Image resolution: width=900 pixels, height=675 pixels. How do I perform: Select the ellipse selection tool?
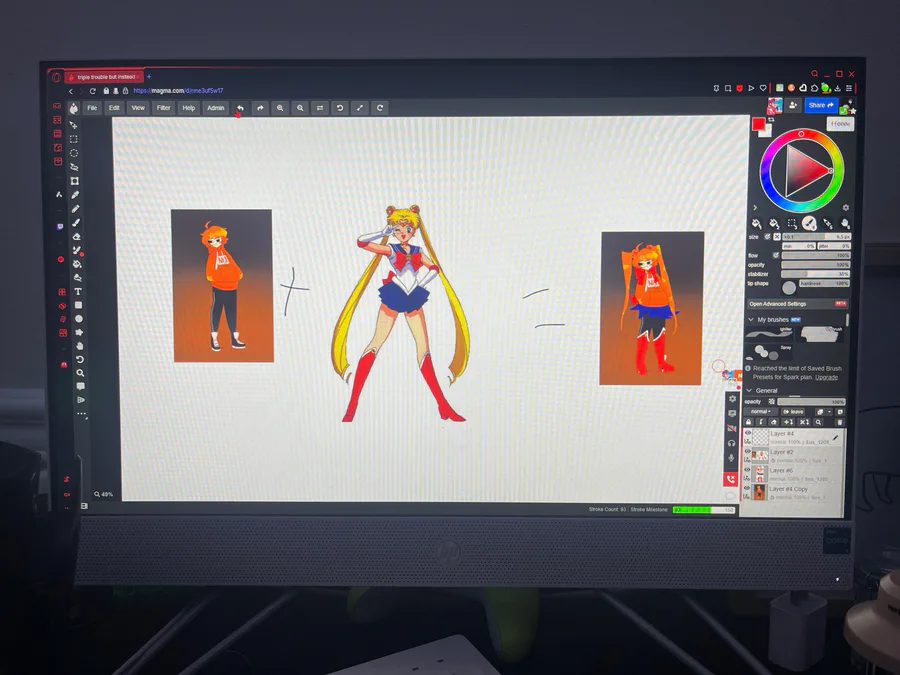[74, 153]
